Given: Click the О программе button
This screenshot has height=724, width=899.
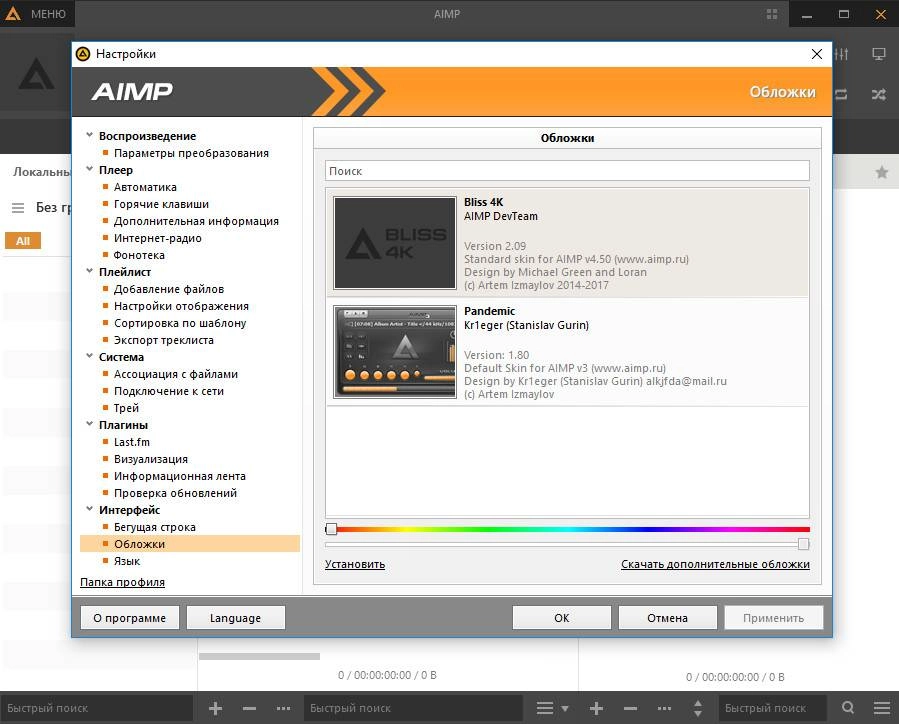Looking at the screenshot, I should point(130,618).
